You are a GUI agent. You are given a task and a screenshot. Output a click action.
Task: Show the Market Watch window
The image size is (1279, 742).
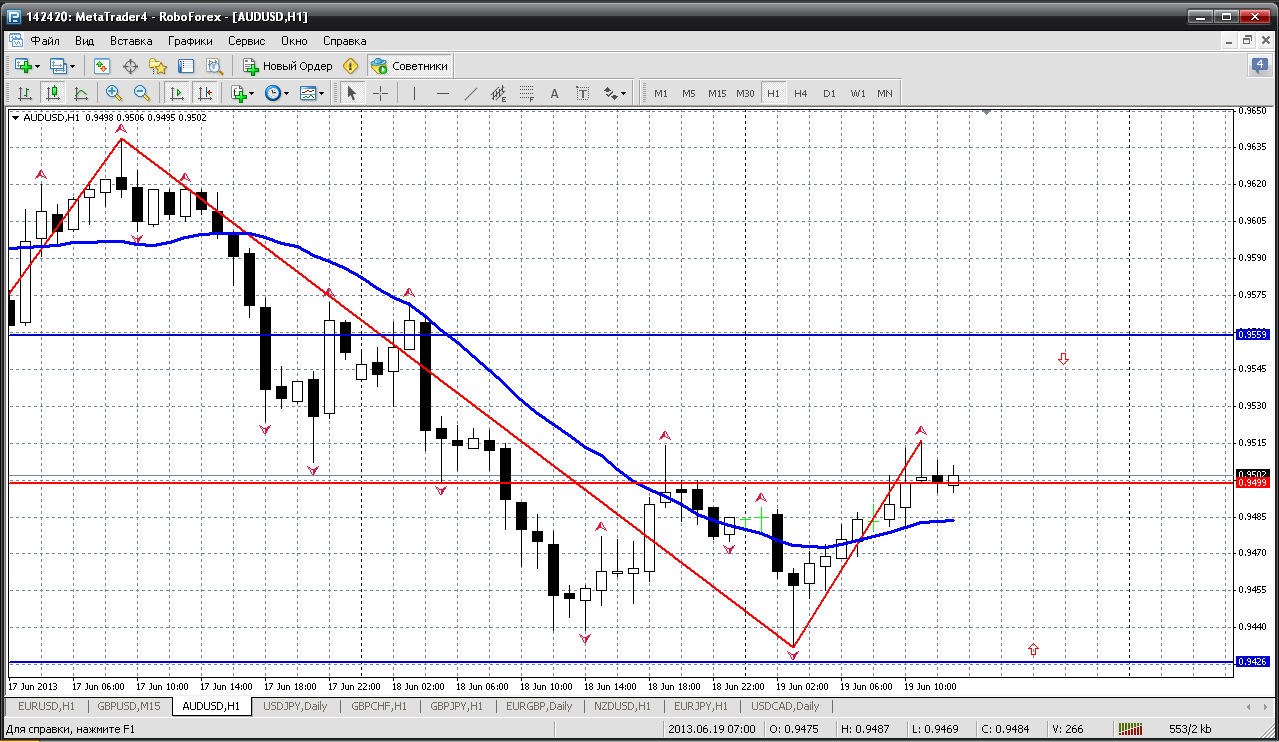(102, 66)
